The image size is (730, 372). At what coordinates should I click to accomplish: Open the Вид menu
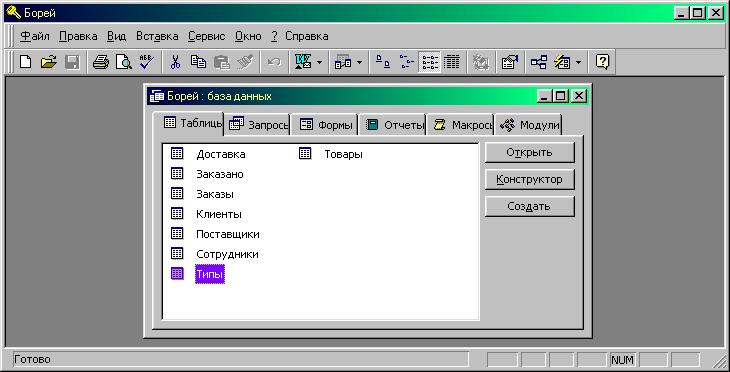pyautogui.click(x=116, y=36)
